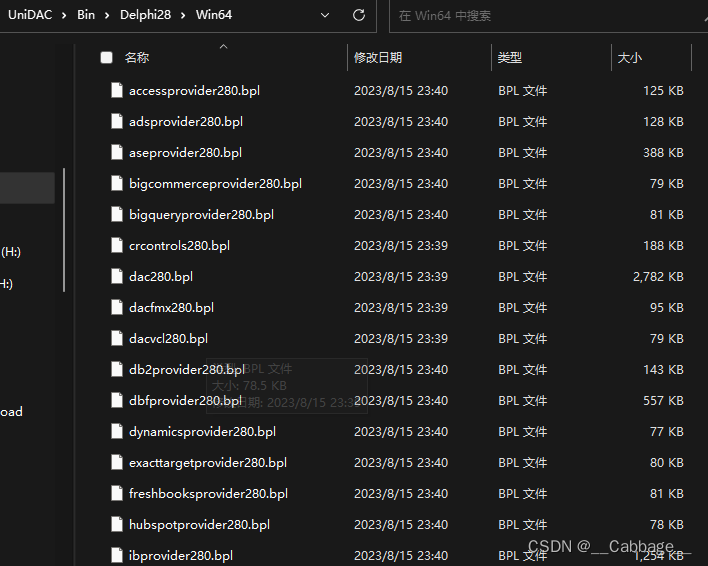Viewport: 708px width, 566px height.
Task: Click the file icon of db2provider280.bpl
Action: (x=117, y=369)
